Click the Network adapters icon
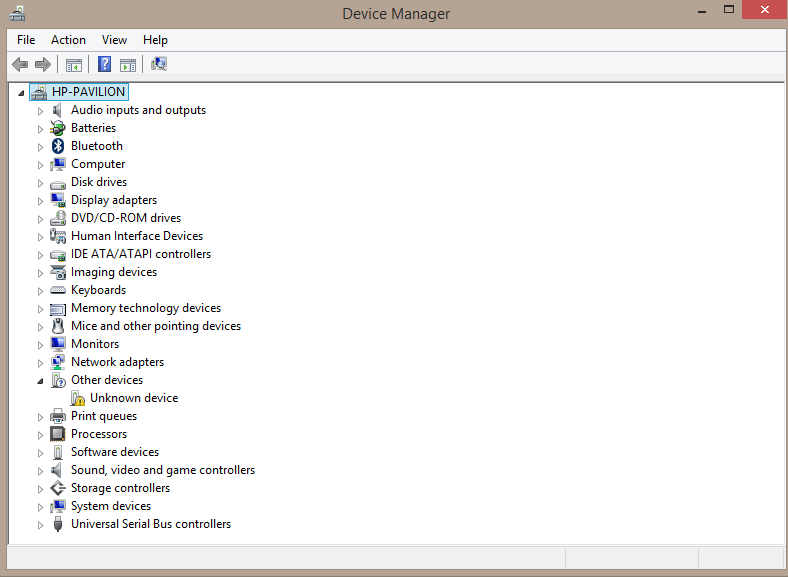Viewport: 788px width, 577px height. click(58, 362)
